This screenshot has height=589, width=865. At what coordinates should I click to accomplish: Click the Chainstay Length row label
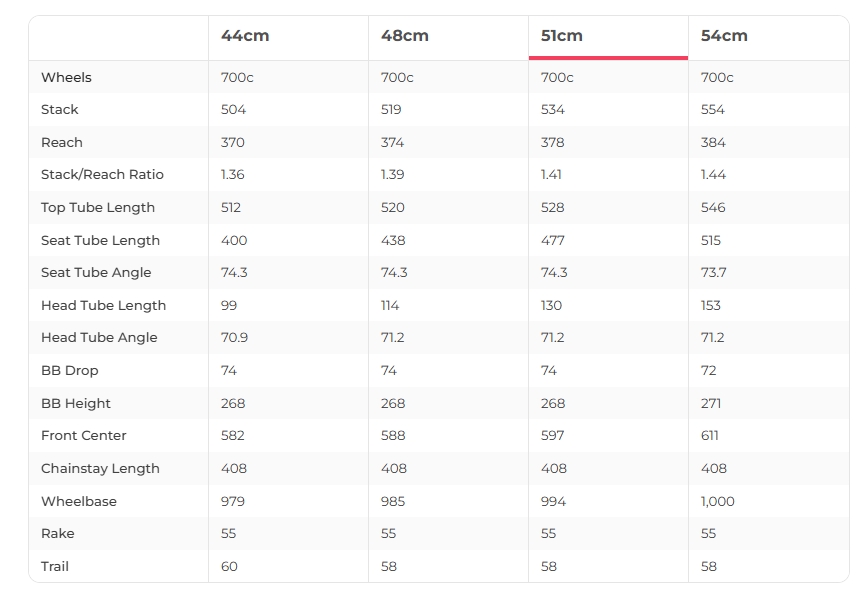point(100,469)
